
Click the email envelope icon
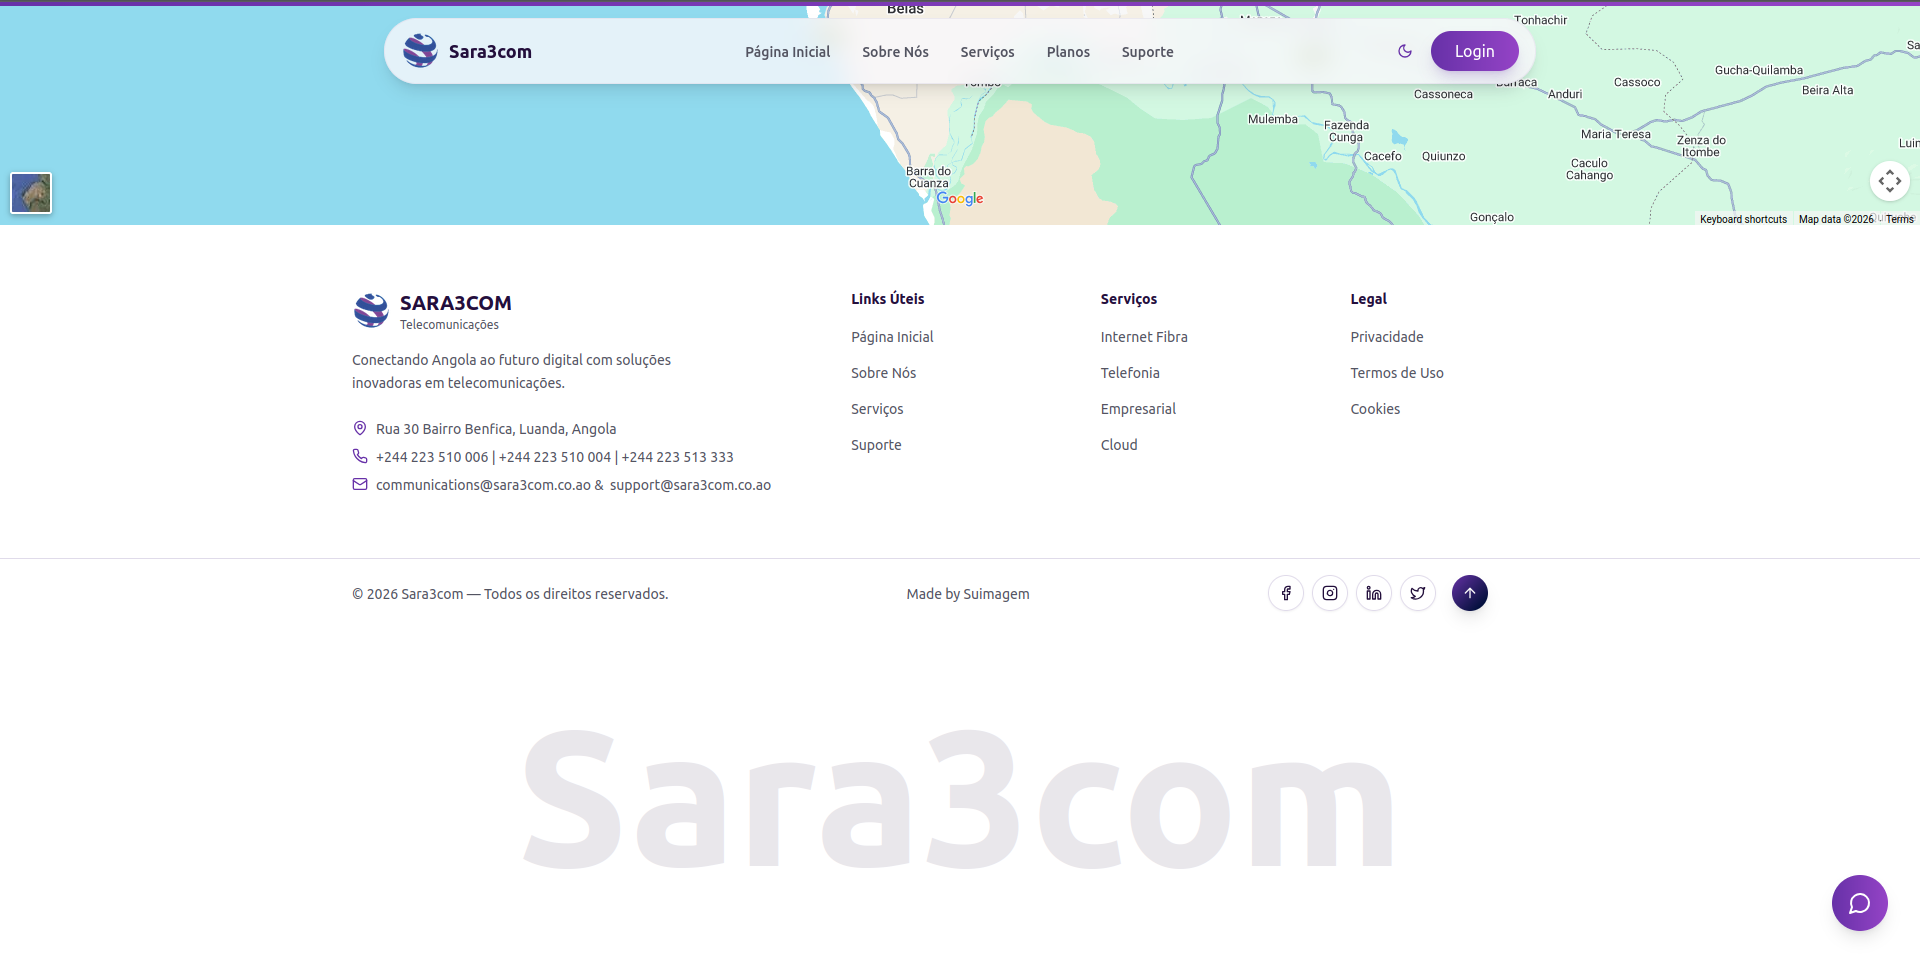coord(360,484)
